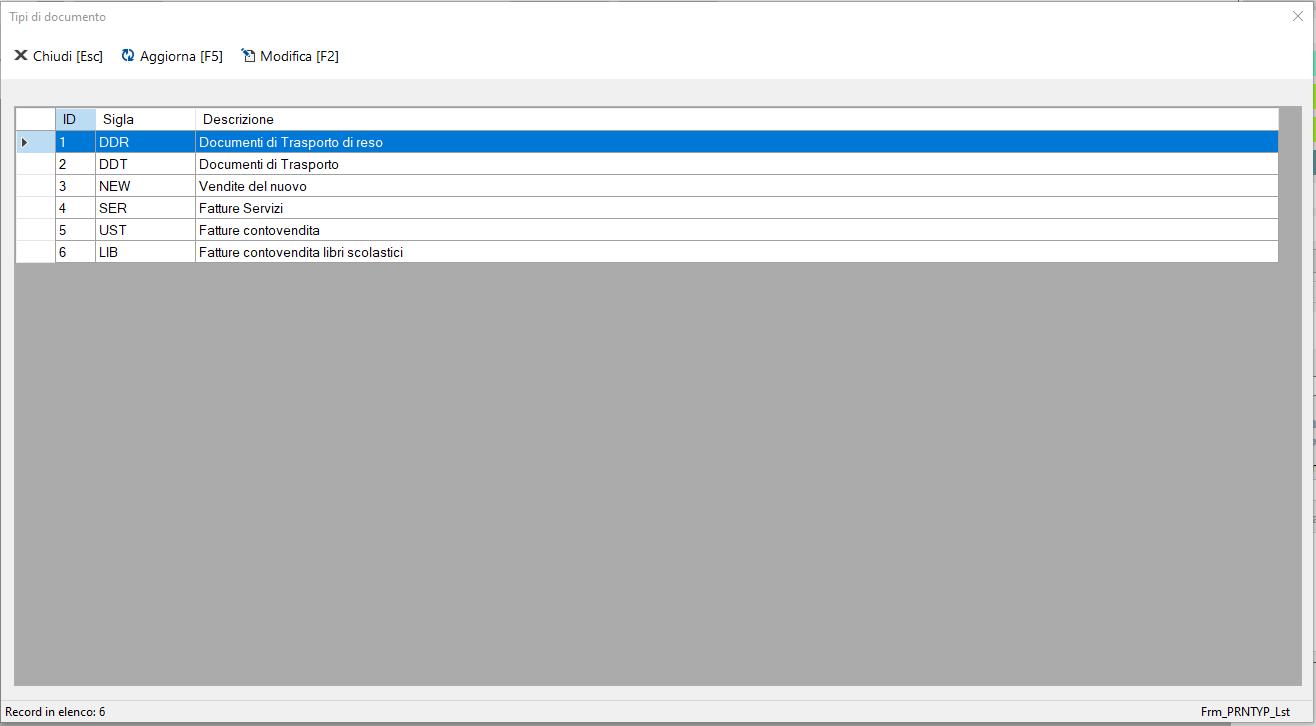Select the UST sigla cell
Image resolution: width=1316 pixels, height=726 pixels.
pos(145,230)
